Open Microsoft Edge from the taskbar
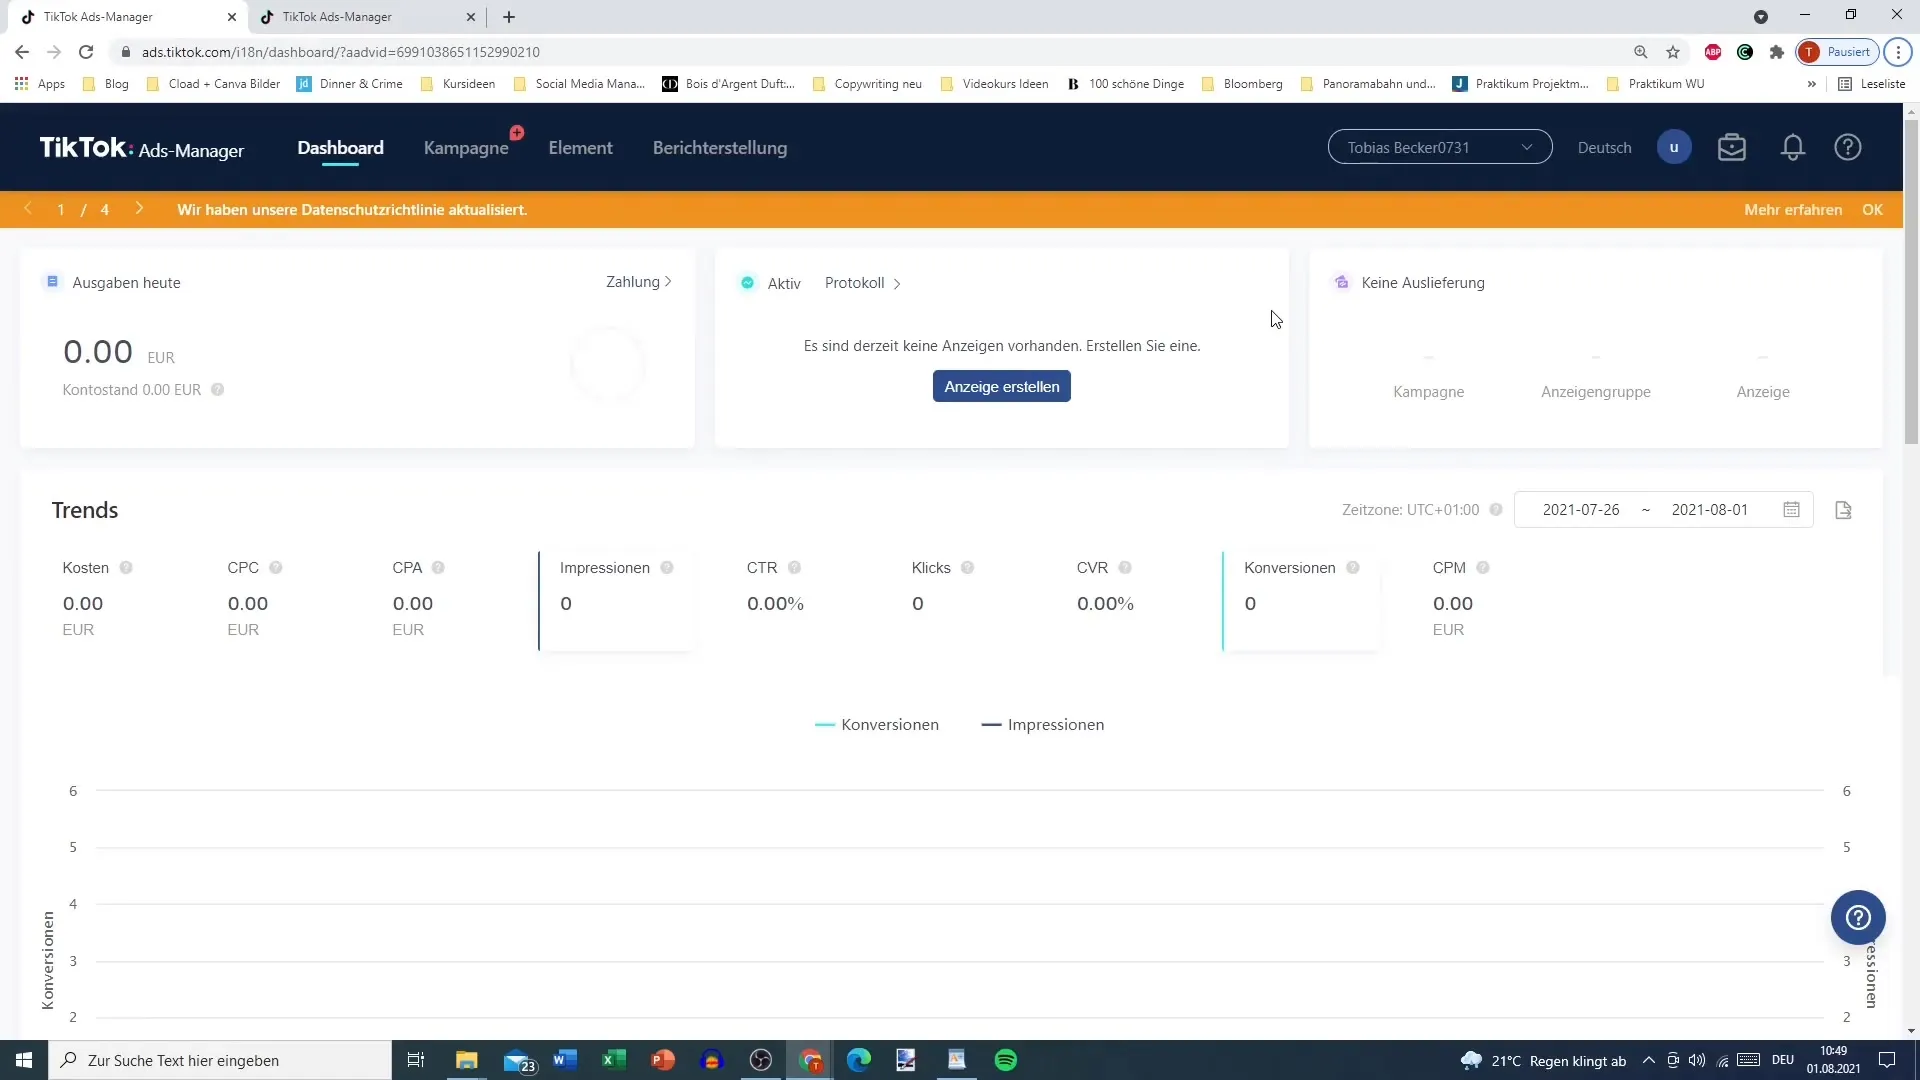Screen dimensions: 1920x1080 pos(859,1060)
